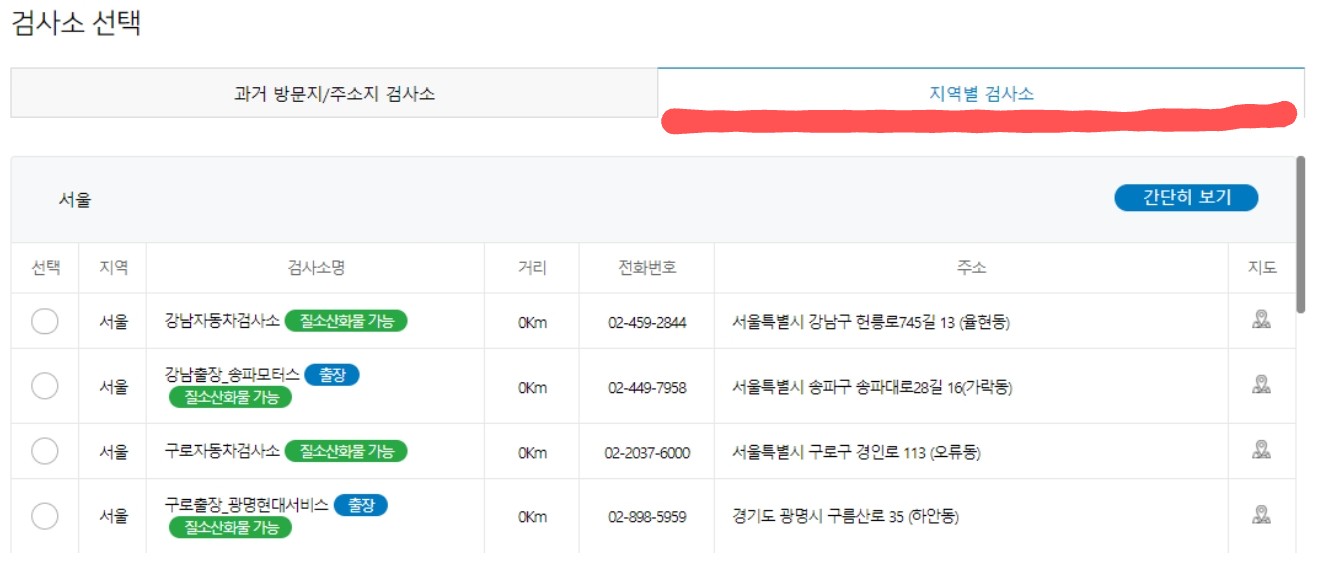This screenshot has width=1319, height=567.
Task: Click the 강남자동차검사소 name text
Action: [222, 321]
